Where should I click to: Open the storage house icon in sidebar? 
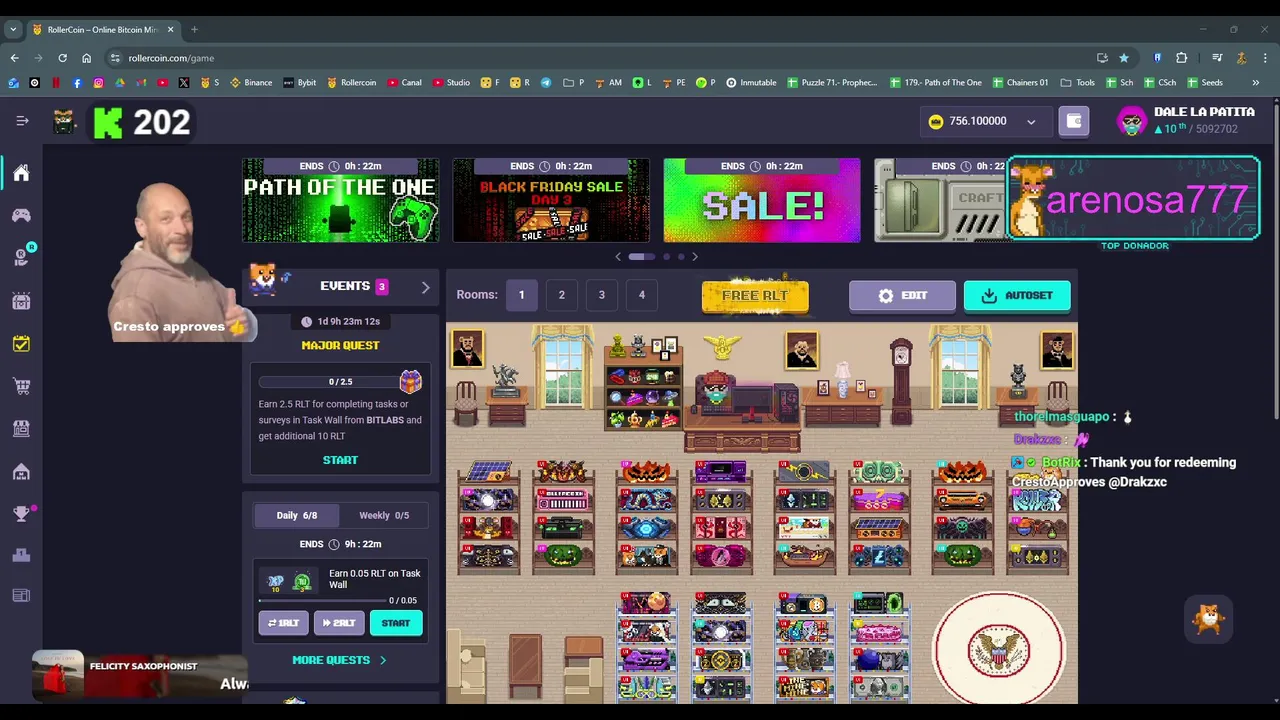click(x=21, y=471)
